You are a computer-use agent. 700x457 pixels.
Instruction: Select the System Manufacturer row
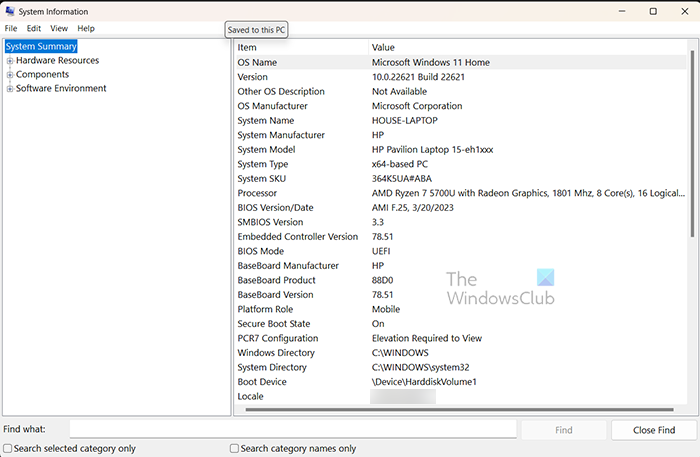(x=461, y=135)
